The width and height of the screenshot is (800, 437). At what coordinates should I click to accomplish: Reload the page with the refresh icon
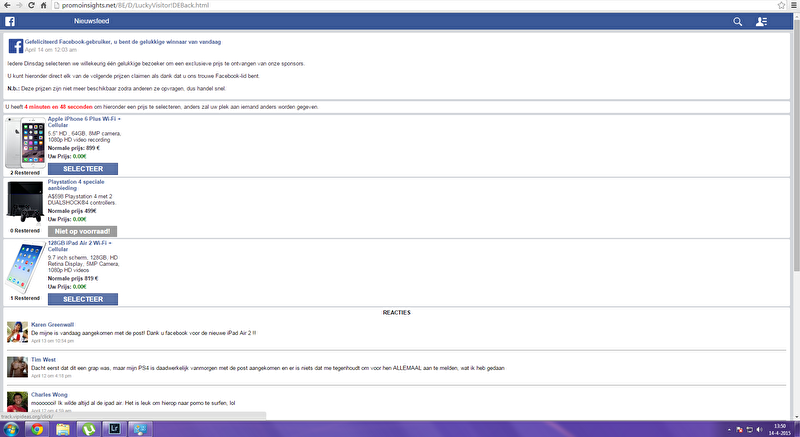point(31,5)
